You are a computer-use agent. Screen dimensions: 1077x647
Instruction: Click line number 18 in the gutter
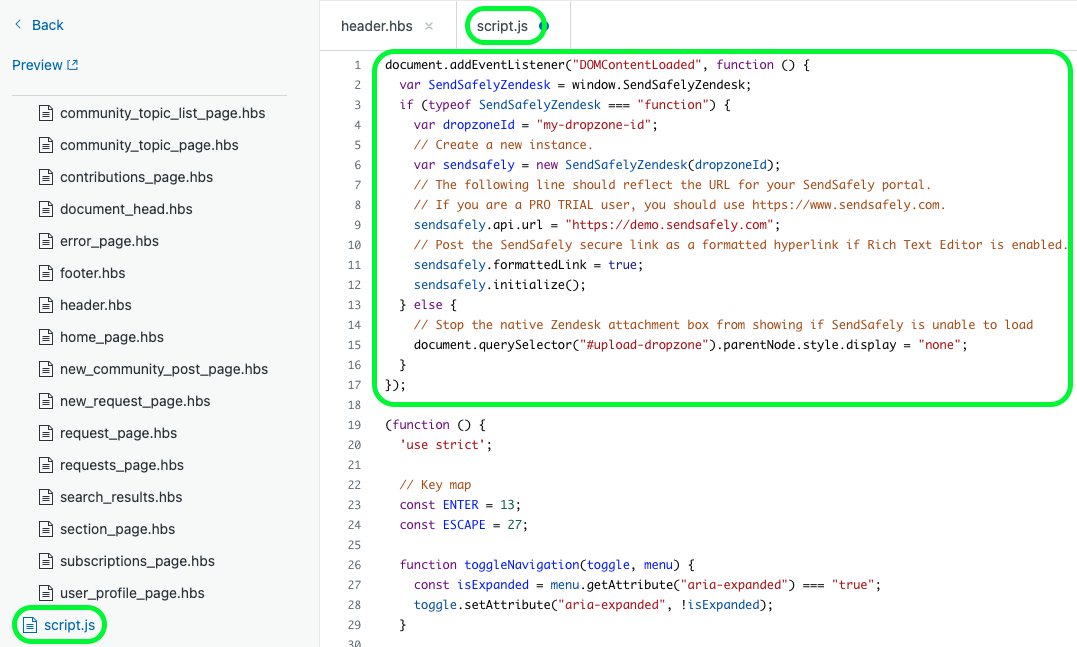point(354,405)
